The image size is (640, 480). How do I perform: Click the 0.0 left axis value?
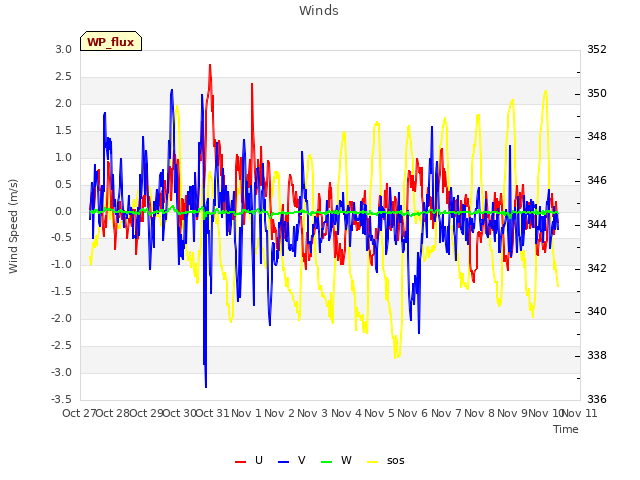(63, 211)
